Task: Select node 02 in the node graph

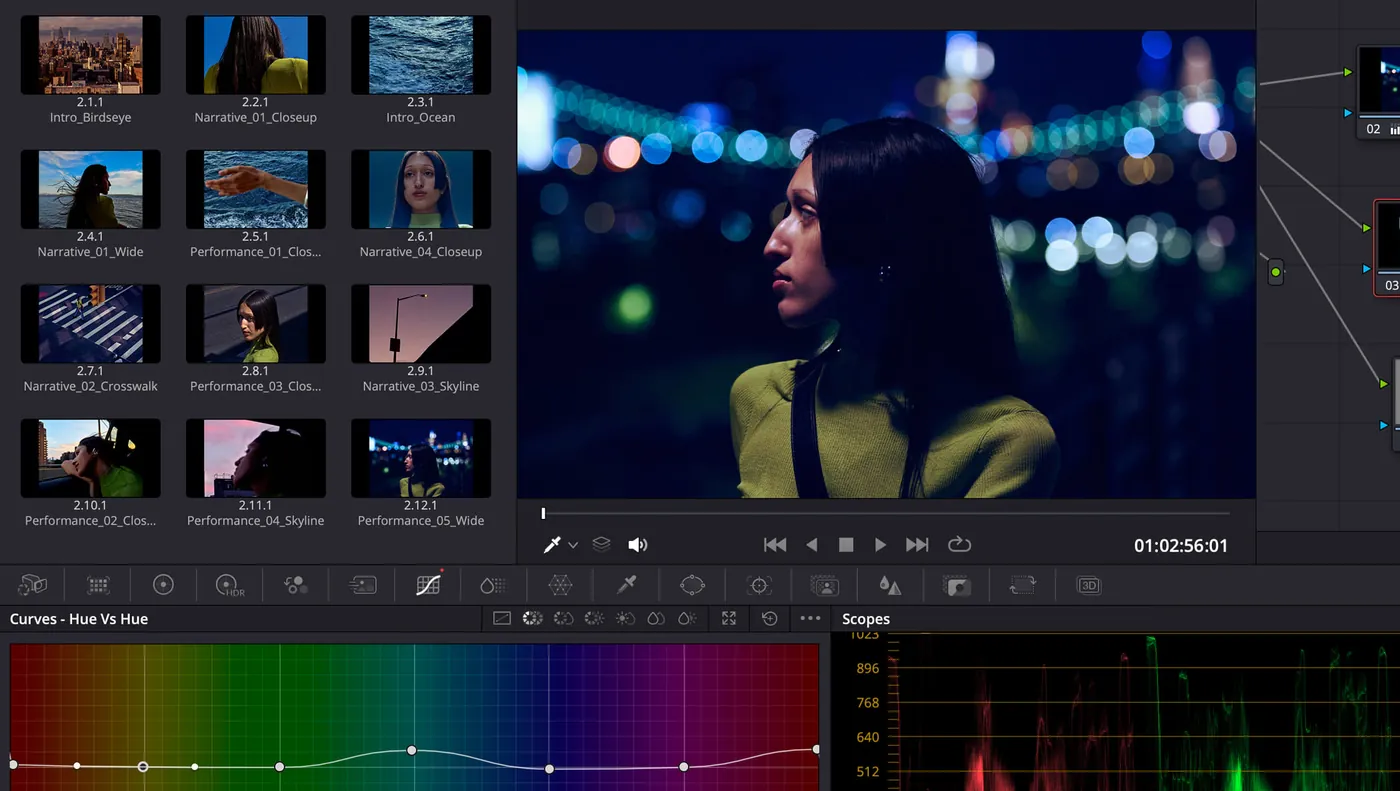Action: (1379, 92)
